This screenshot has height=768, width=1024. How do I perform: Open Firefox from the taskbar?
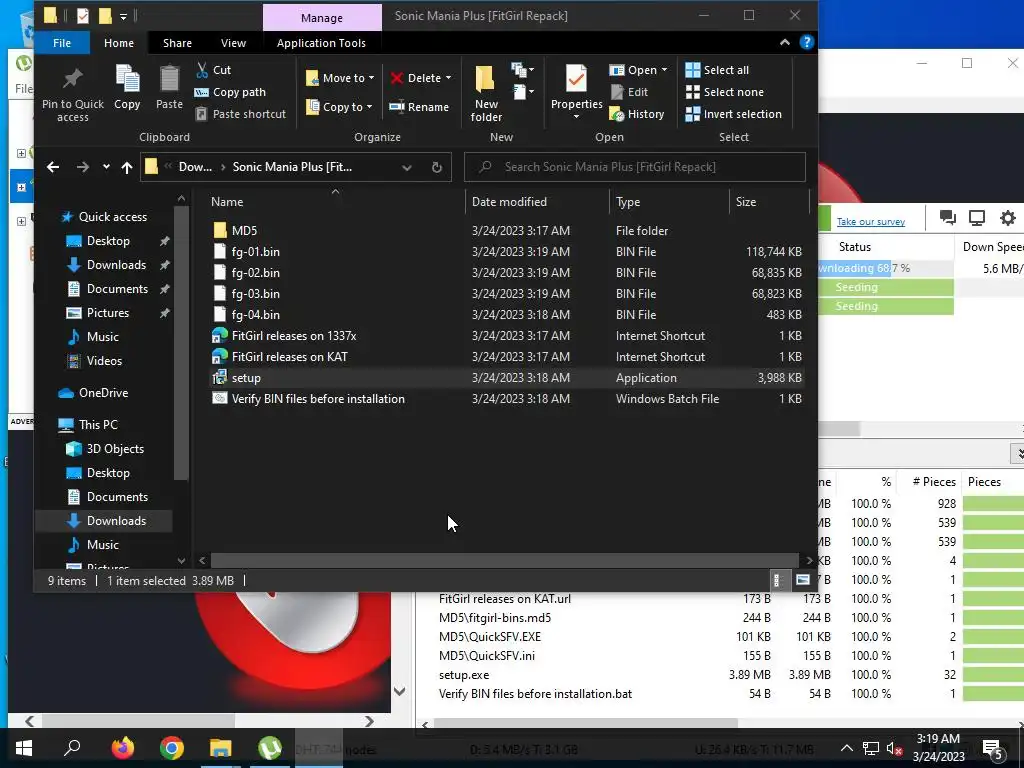pyautogui.click(x=122, y=748)
